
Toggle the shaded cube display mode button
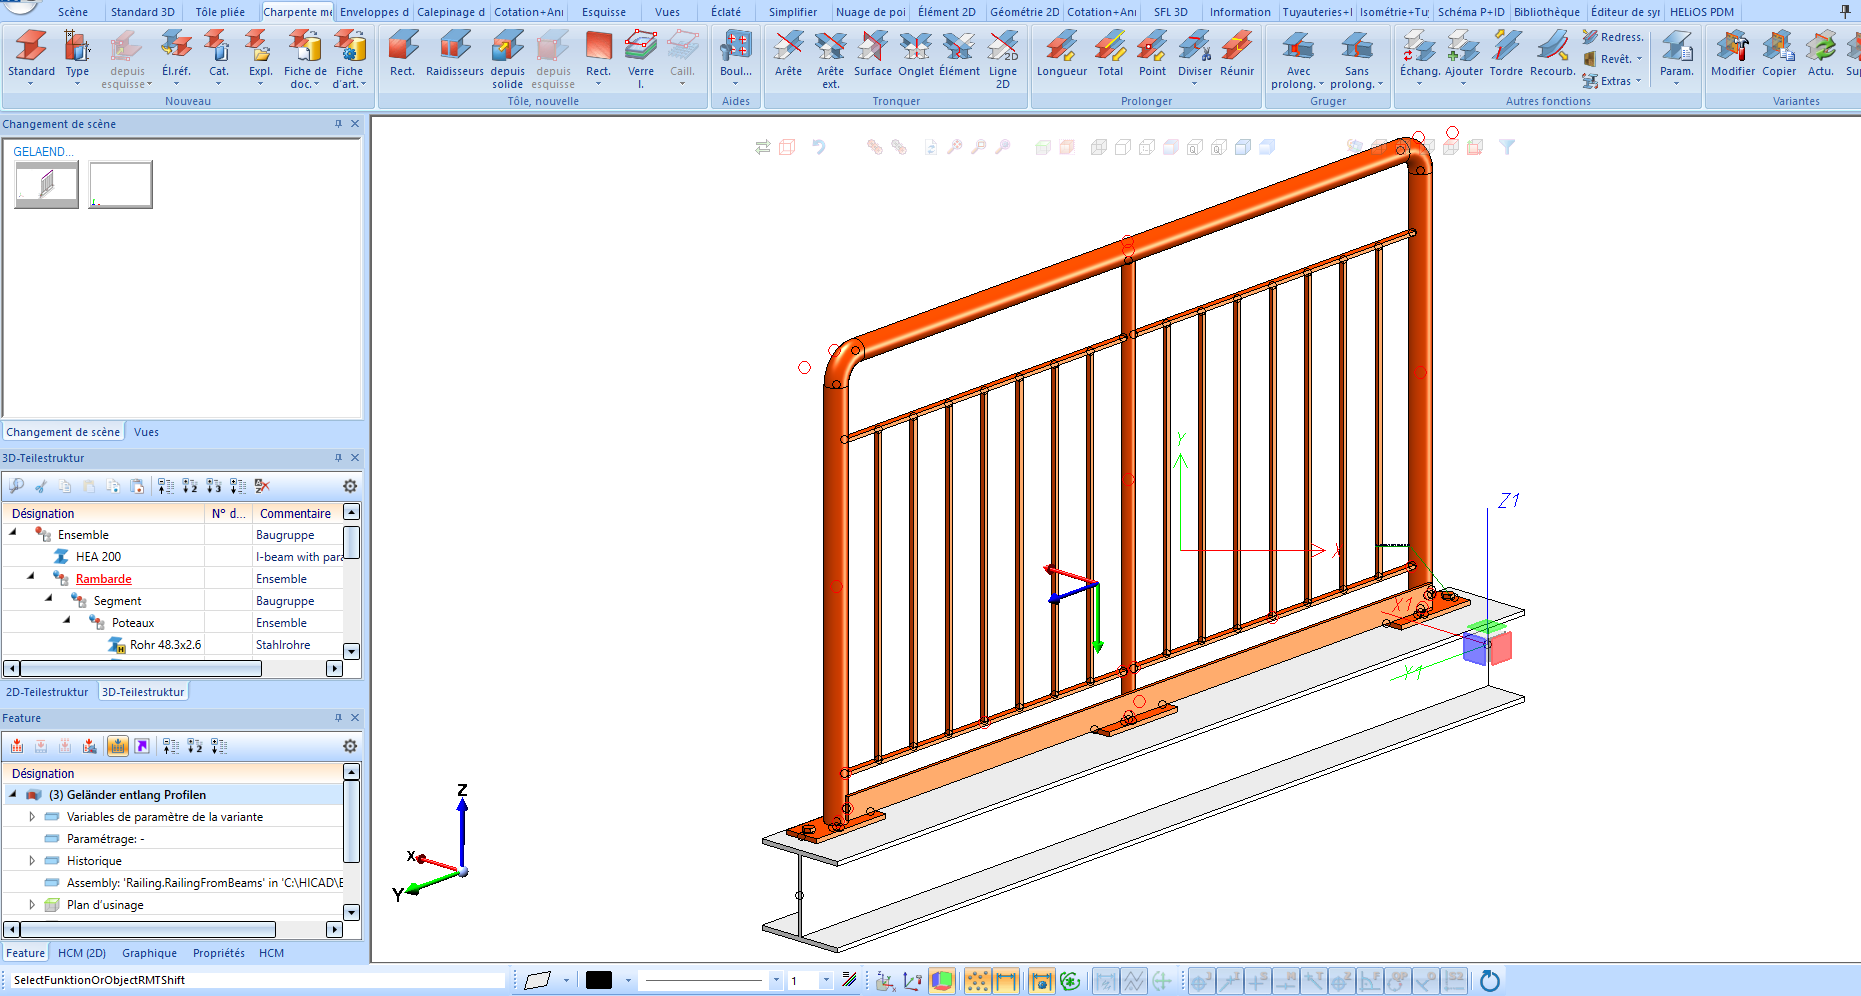[941, 981]
